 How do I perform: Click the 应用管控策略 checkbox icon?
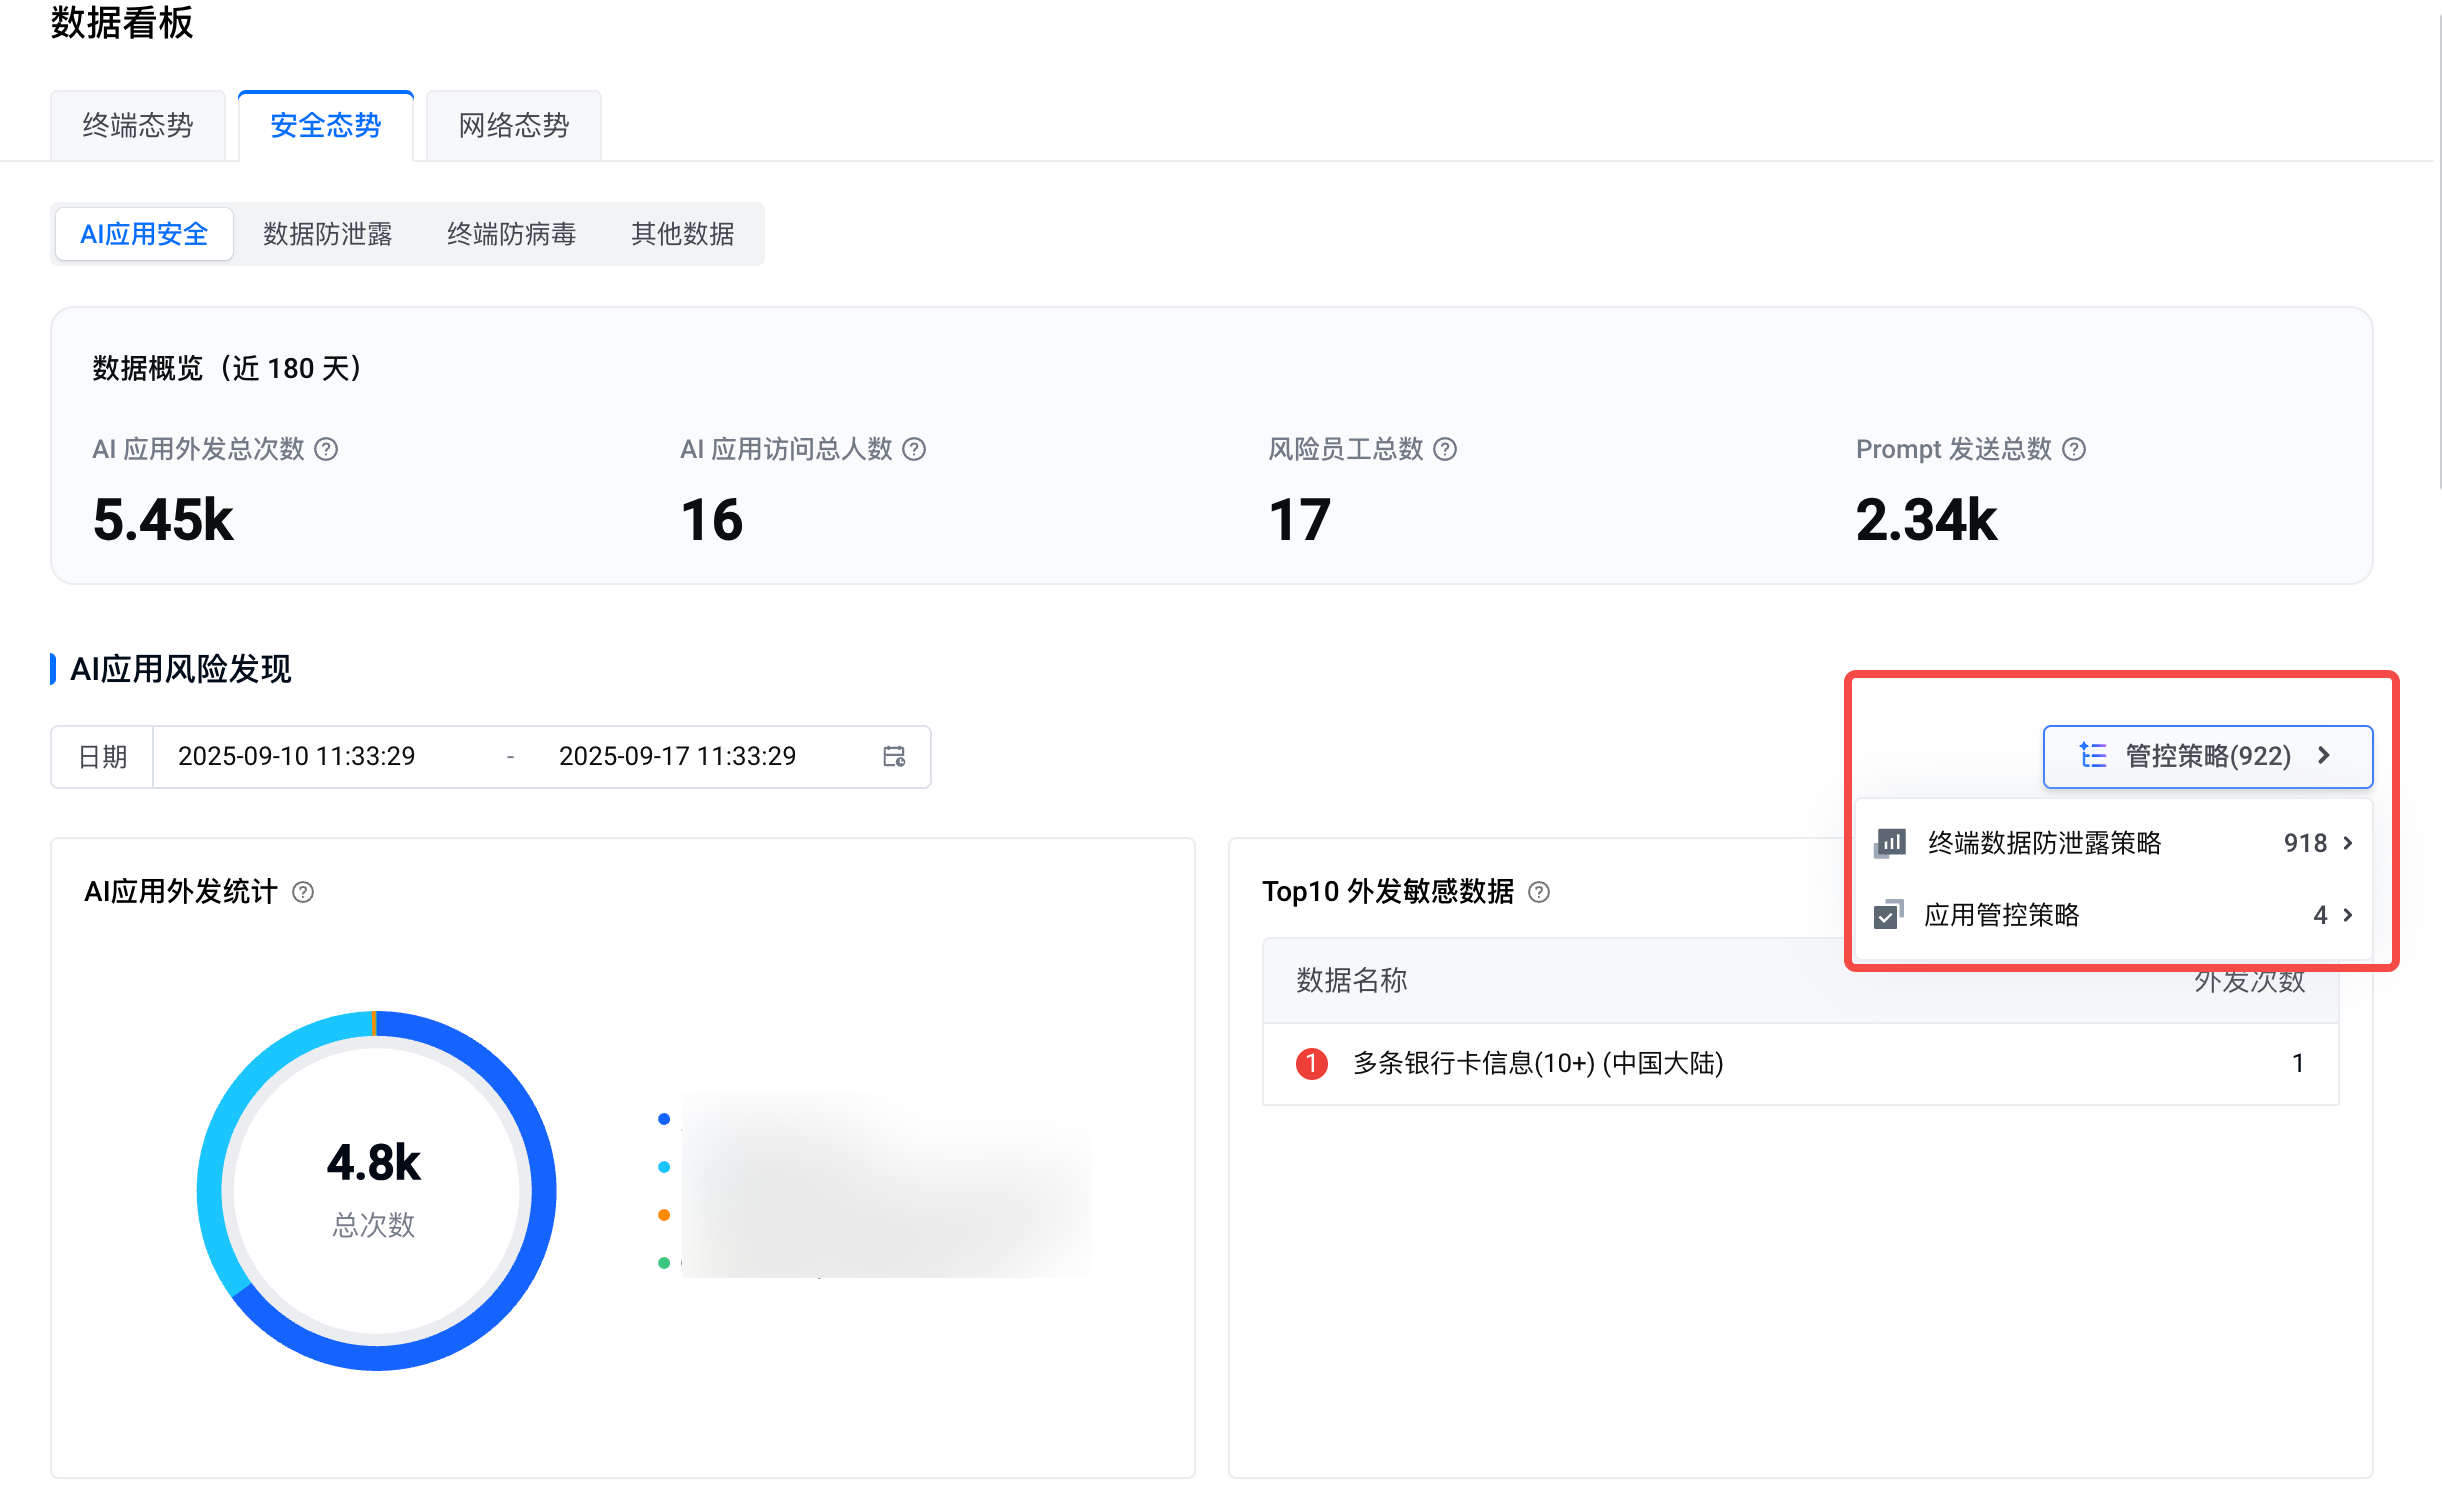[x=1888, y=914]
